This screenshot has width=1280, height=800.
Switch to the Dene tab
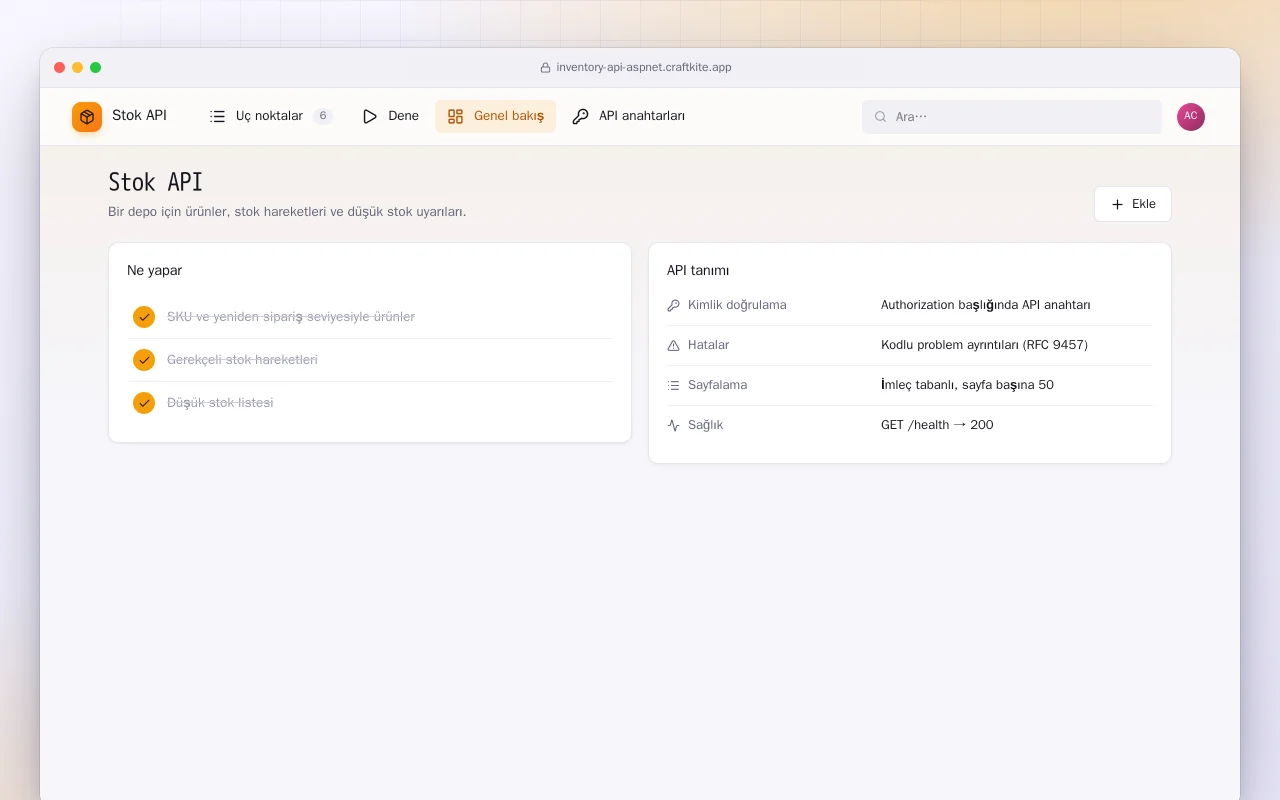click(390, 116)
